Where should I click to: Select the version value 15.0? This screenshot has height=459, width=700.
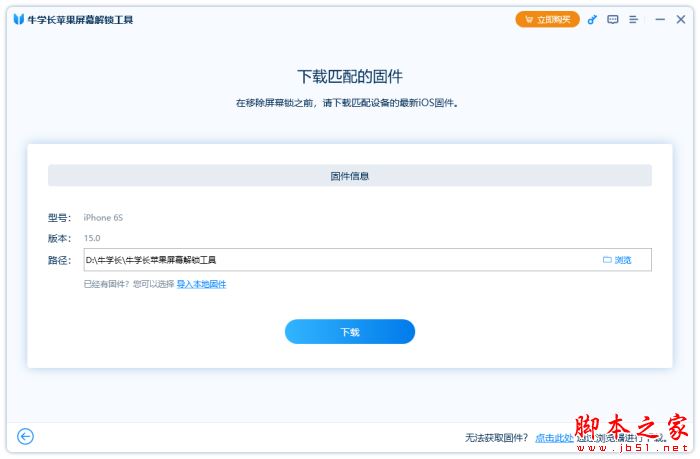point(92,238)
